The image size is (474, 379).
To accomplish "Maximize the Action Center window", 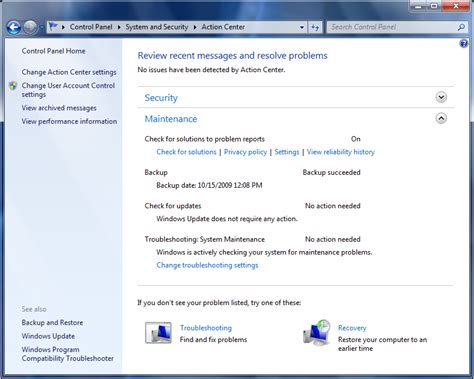I will point(434,6).
